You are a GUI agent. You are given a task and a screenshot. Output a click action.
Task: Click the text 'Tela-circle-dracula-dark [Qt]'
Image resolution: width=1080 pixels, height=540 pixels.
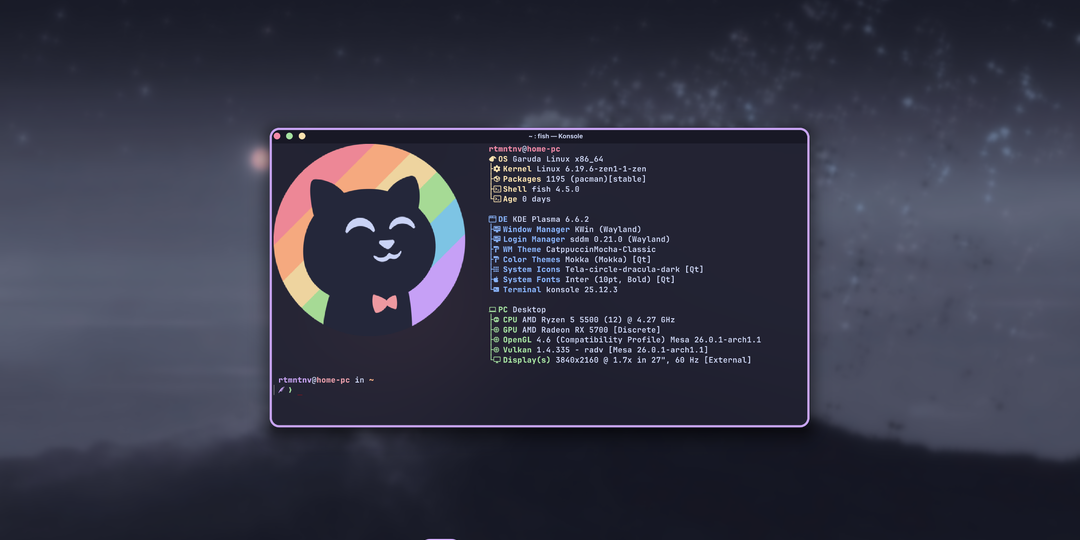(634, 269)
